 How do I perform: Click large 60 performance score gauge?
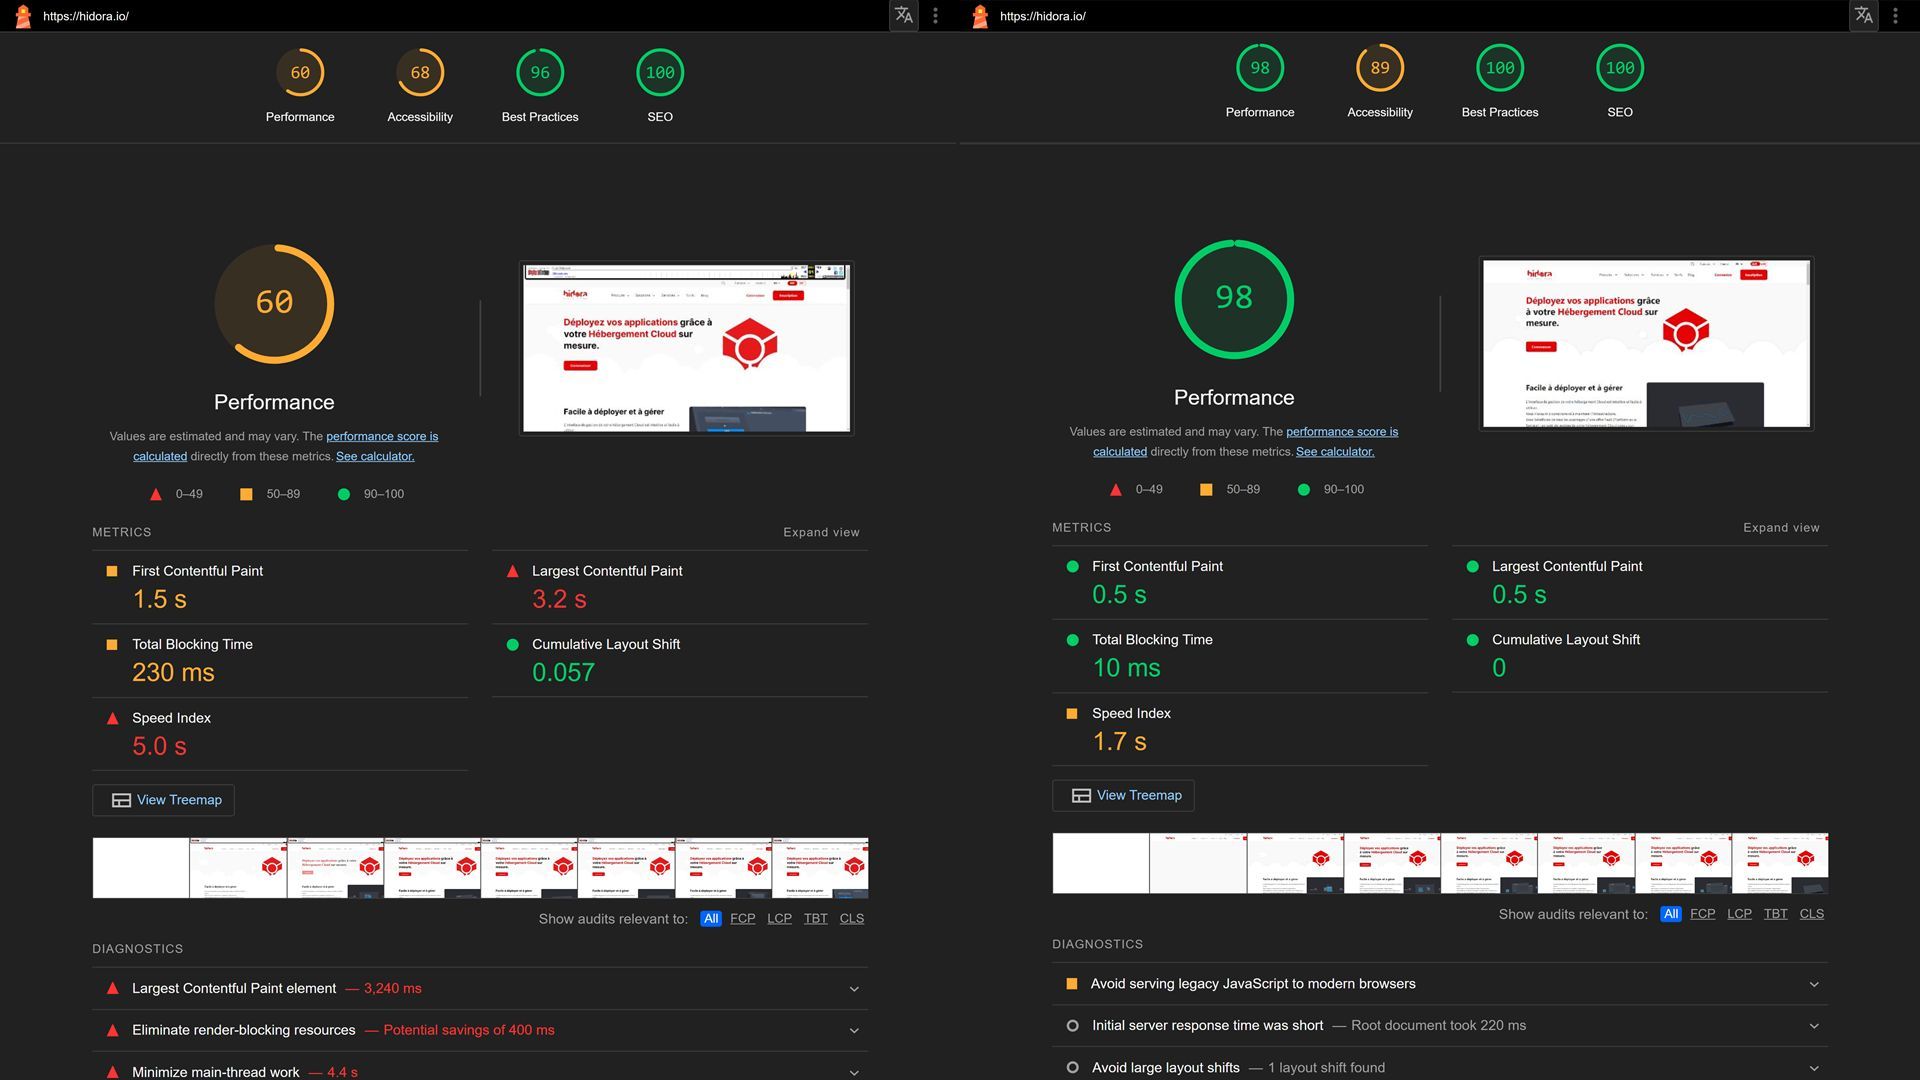(x=274, y=303)
